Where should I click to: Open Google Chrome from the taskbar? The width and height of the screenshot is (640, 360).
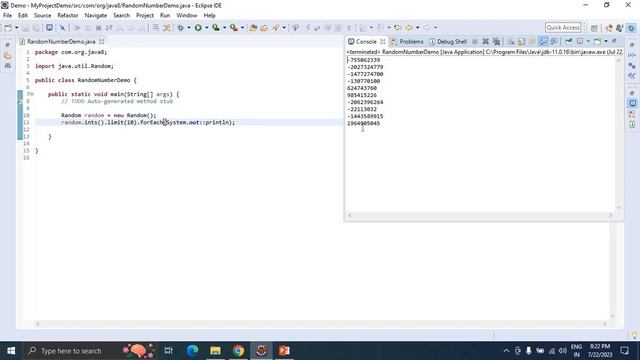pos(238,351)
